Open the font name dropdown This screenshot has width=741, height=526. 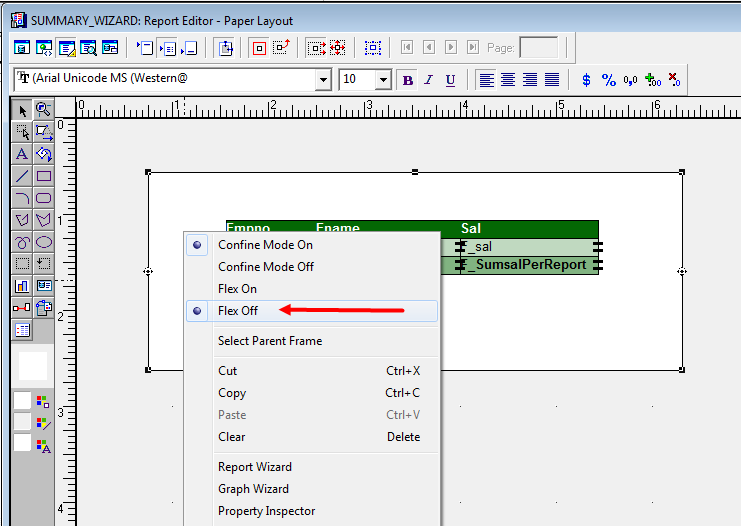coord(323,80)
